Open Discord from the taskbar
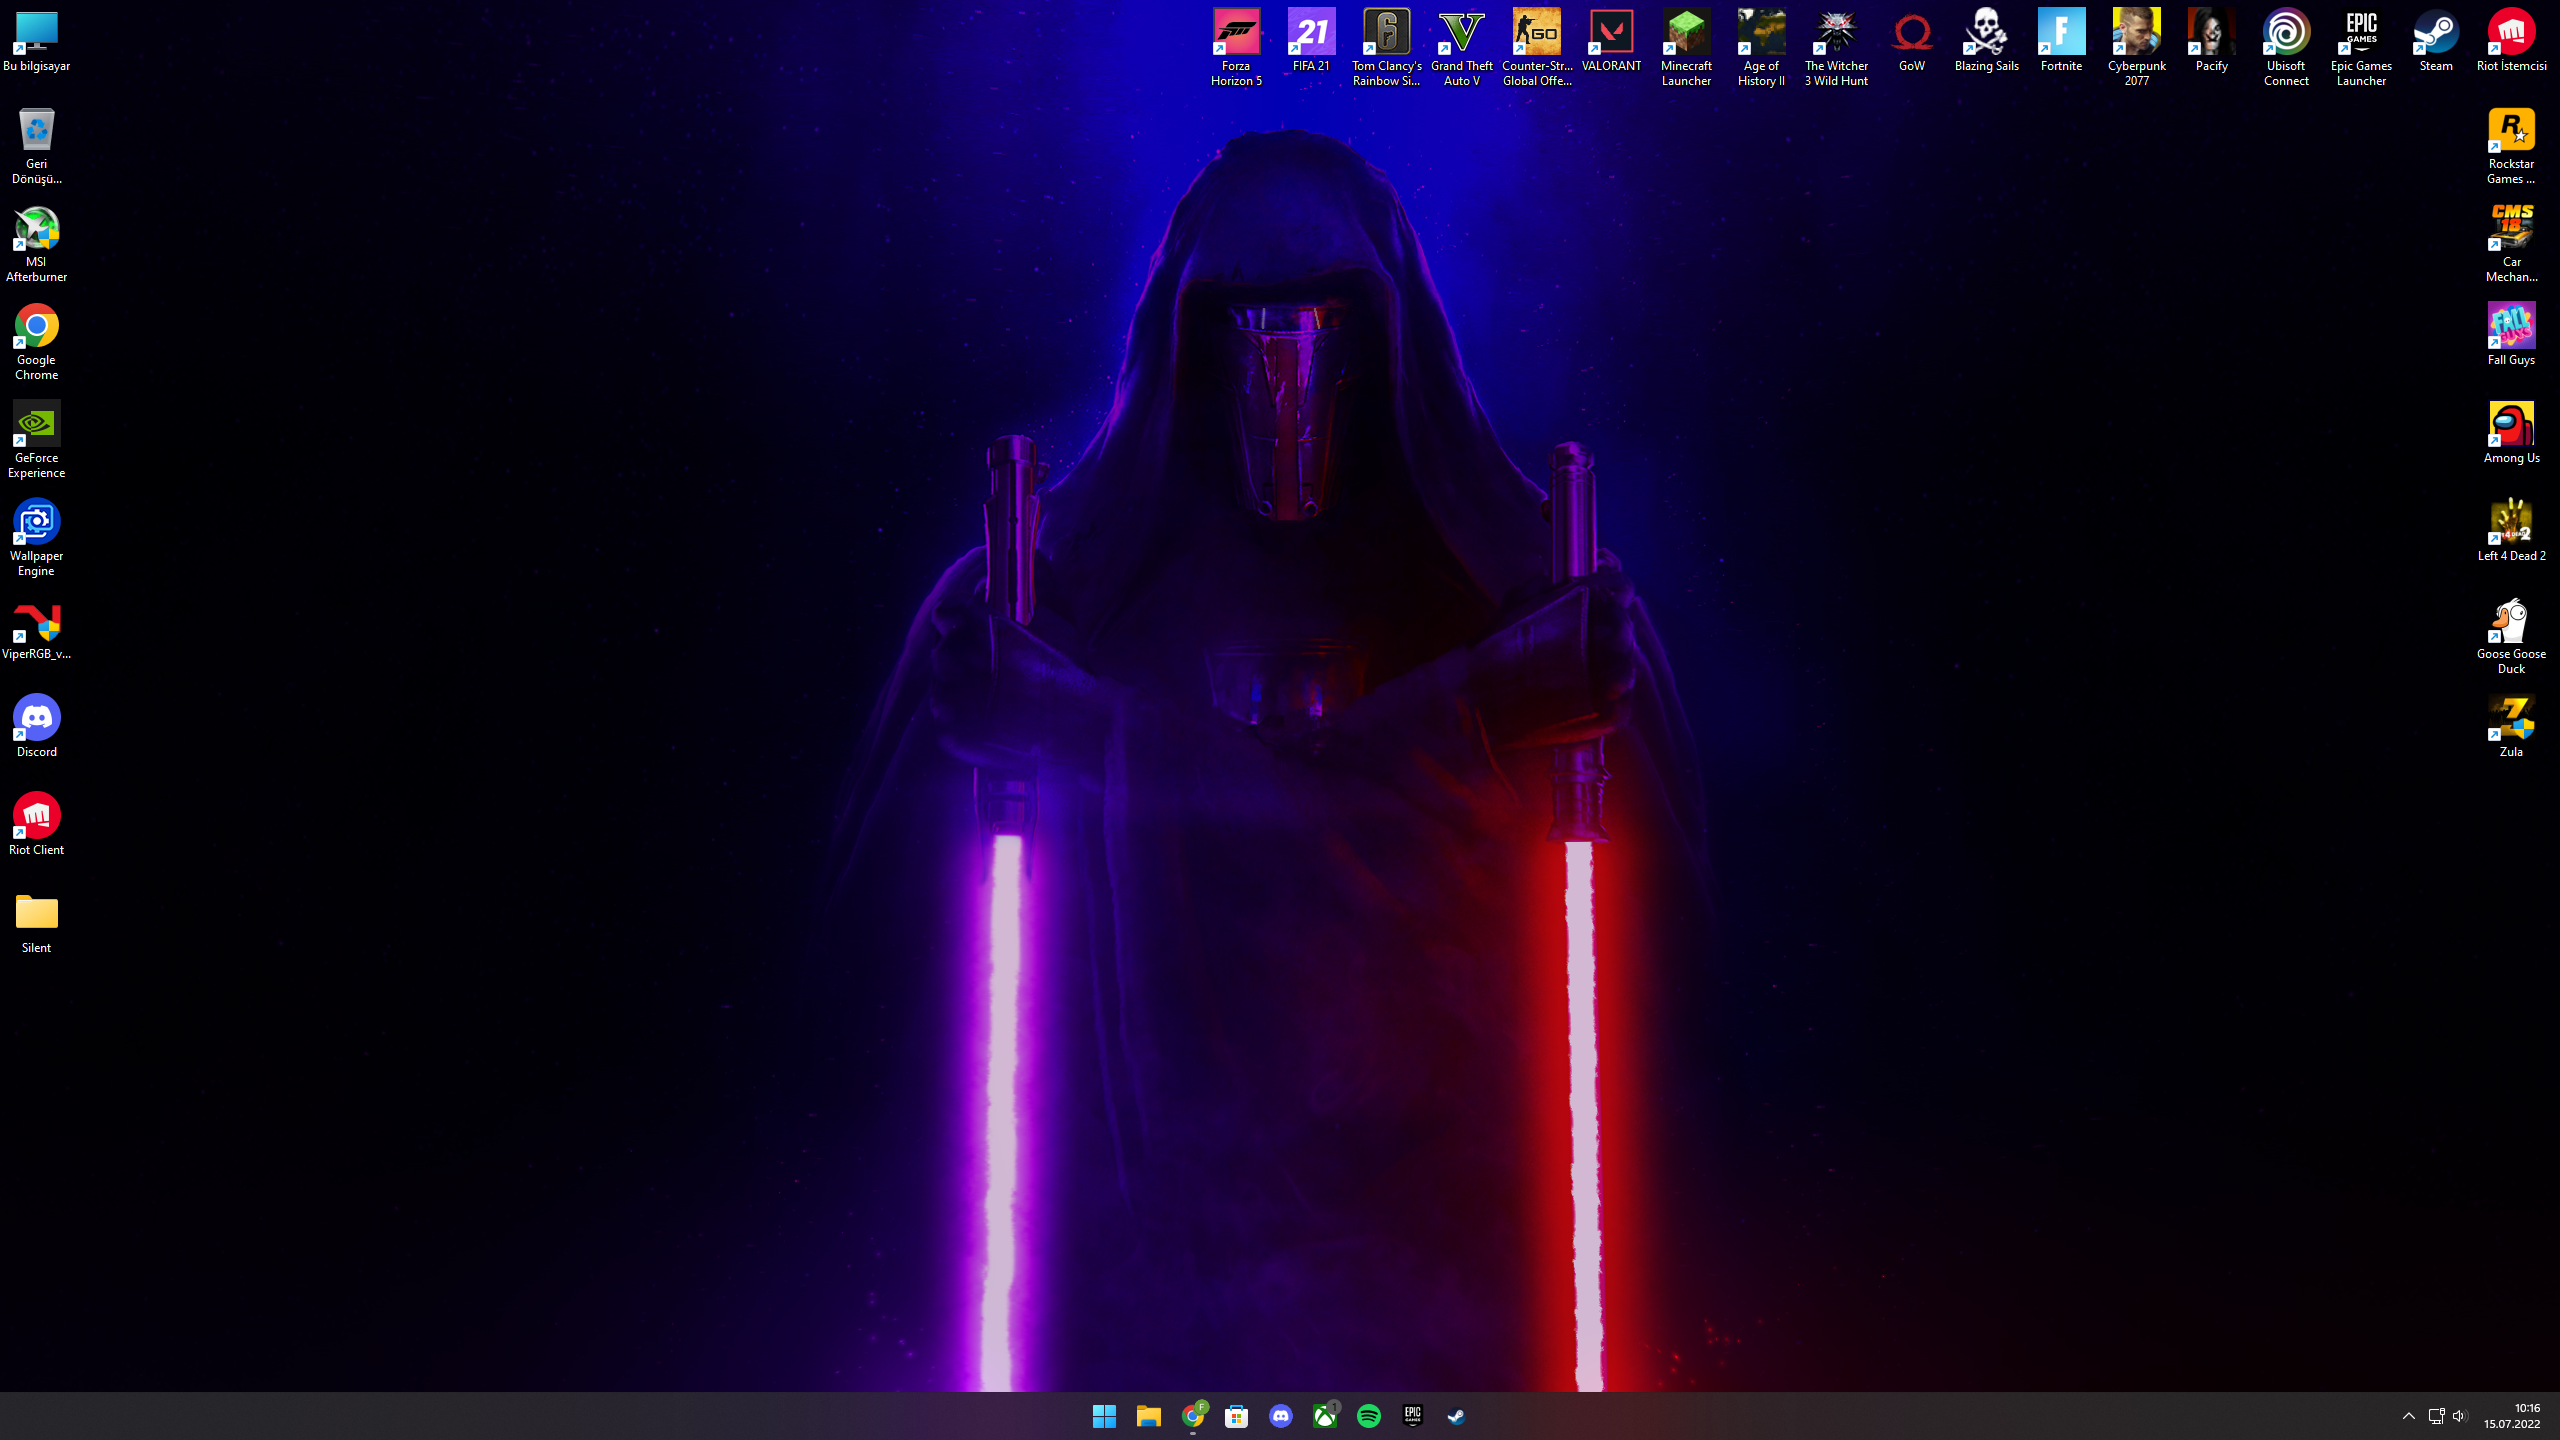Screen dimensions: 2560x1440 [x=1280, y=1416]
